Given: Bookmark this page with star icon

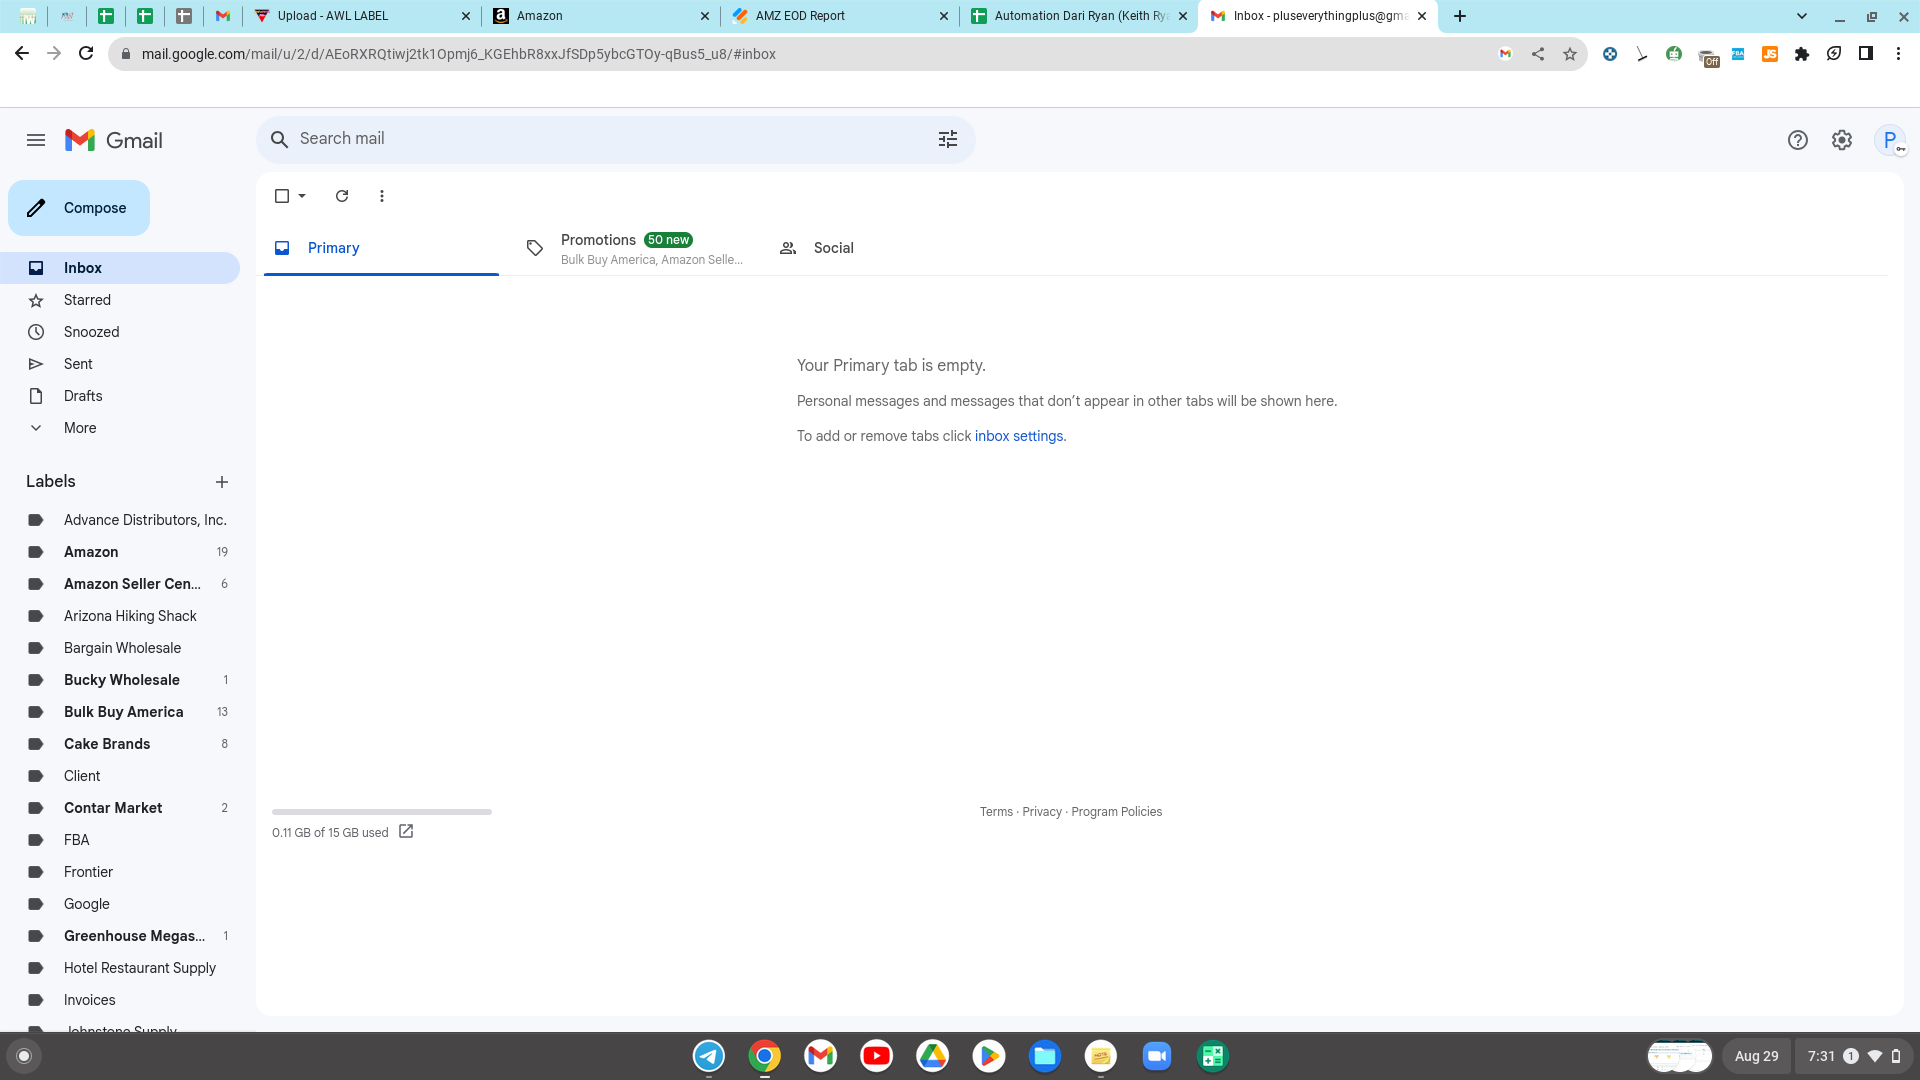Looking at the screenshot, I should tap(1570, 54).
